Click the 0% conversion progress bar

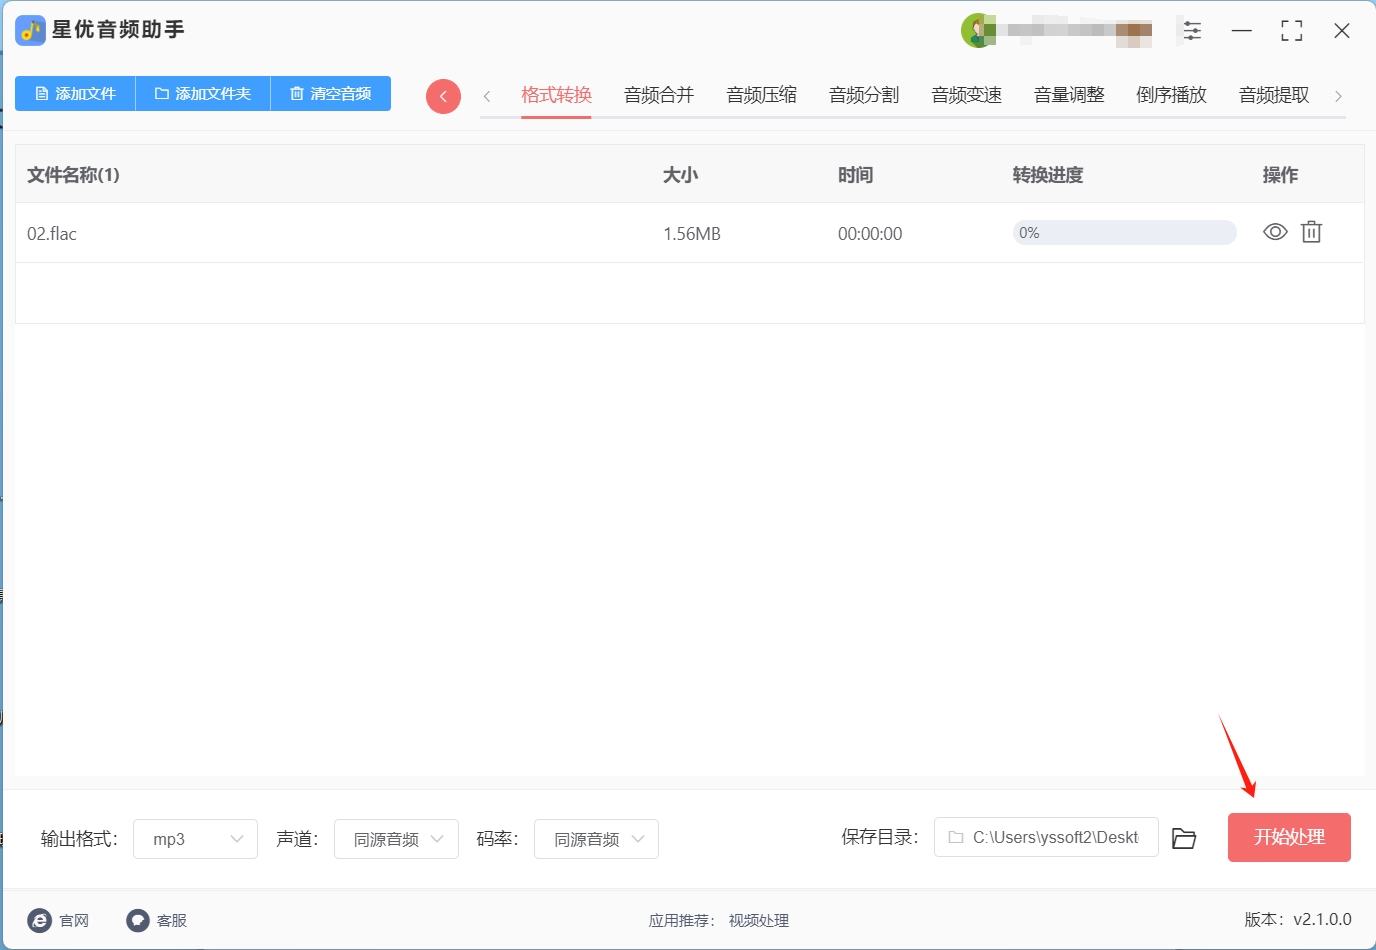coord(1125,233)
